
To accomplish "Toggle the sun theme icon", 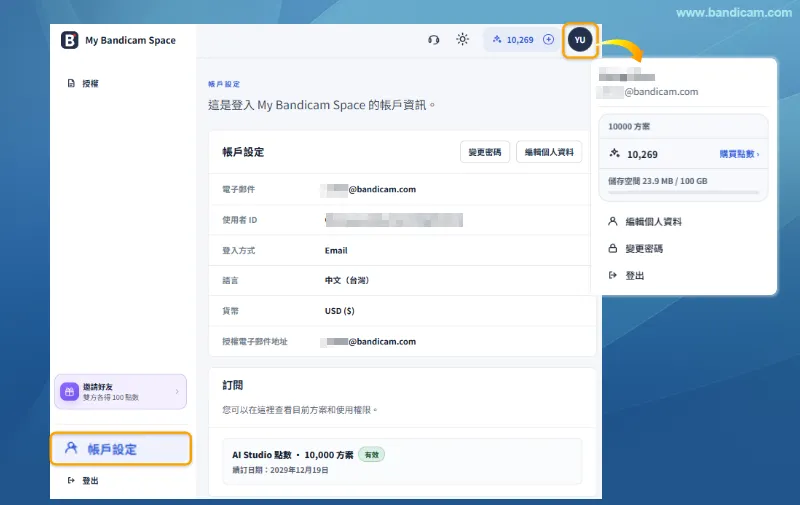I will click(x=463, y=39).
